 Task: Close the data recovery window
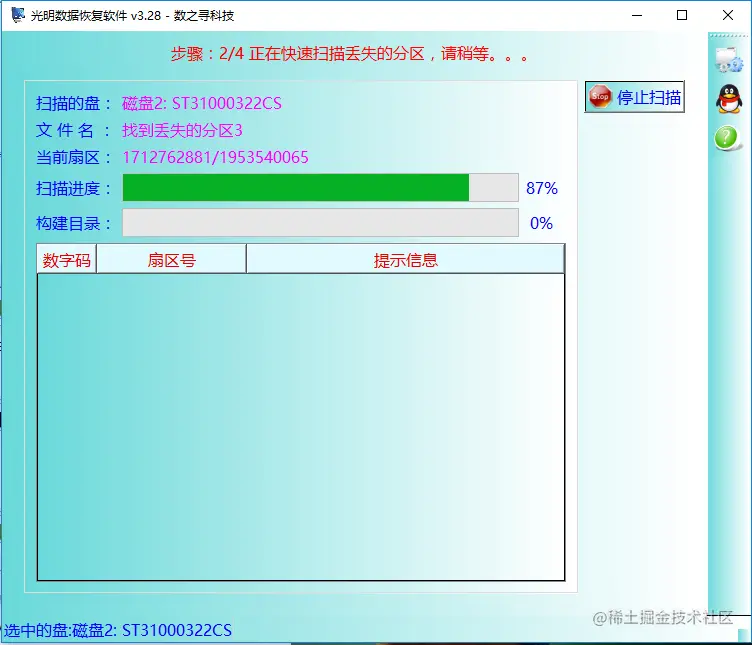(x=728, y=15)
